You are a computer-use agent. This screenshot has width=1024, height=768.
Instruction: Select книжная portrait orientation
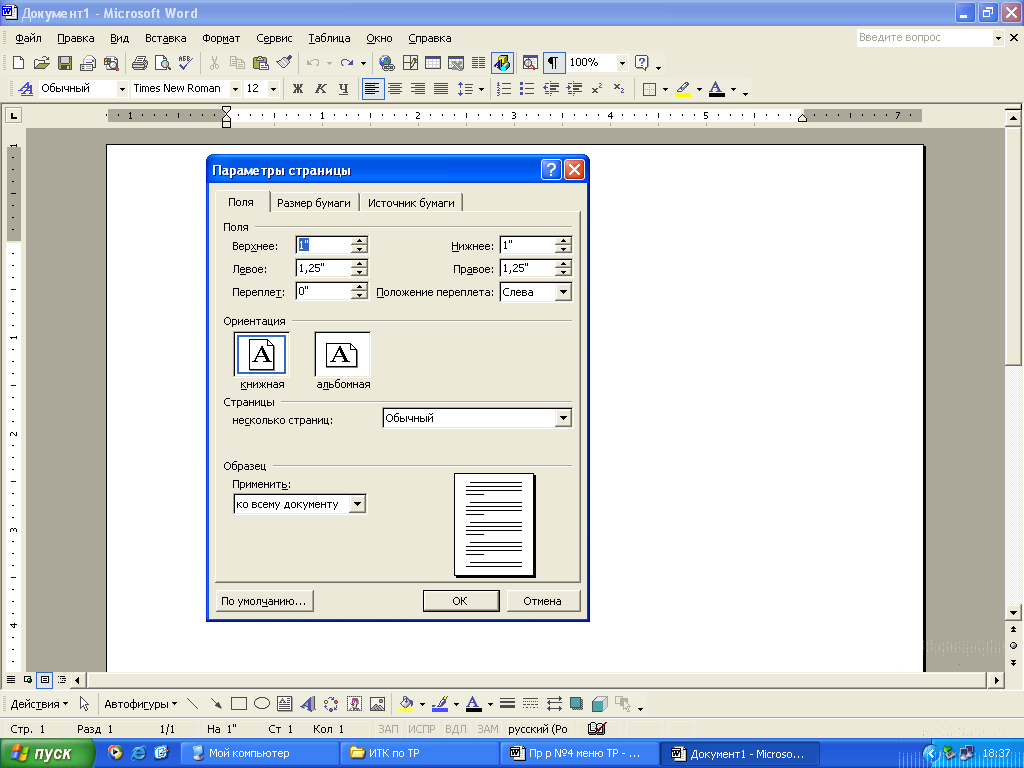[261, 355]
